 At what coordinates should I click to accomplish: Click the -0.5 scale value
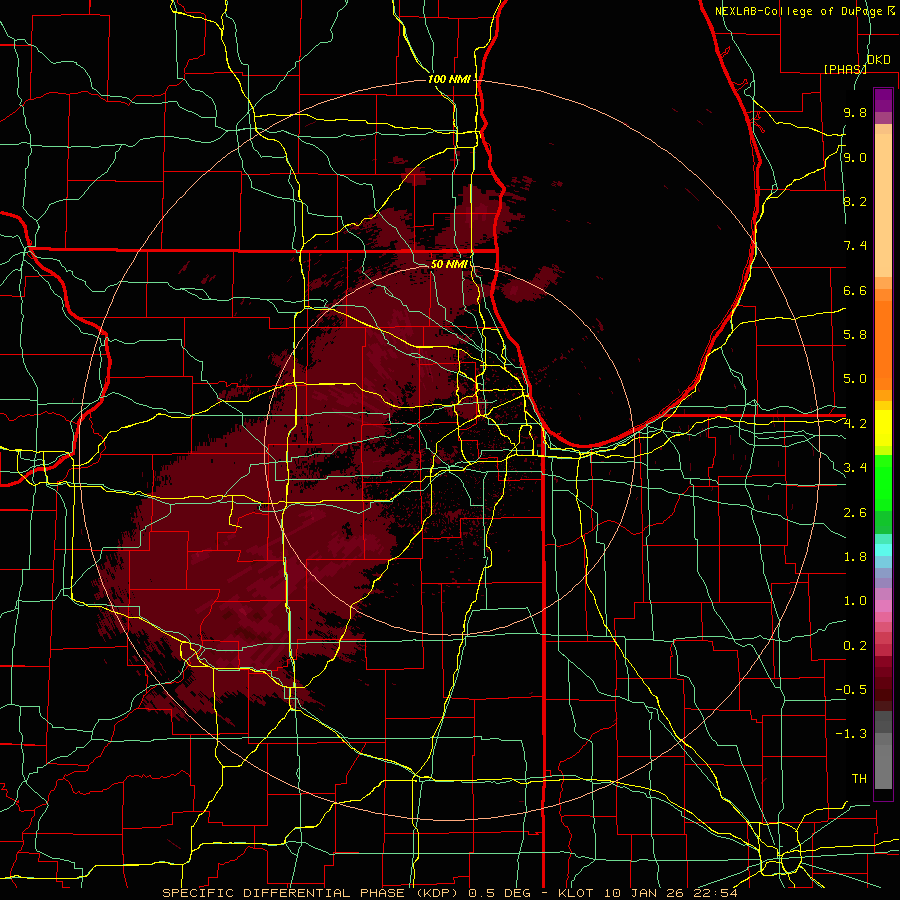[x=851, y=690]
